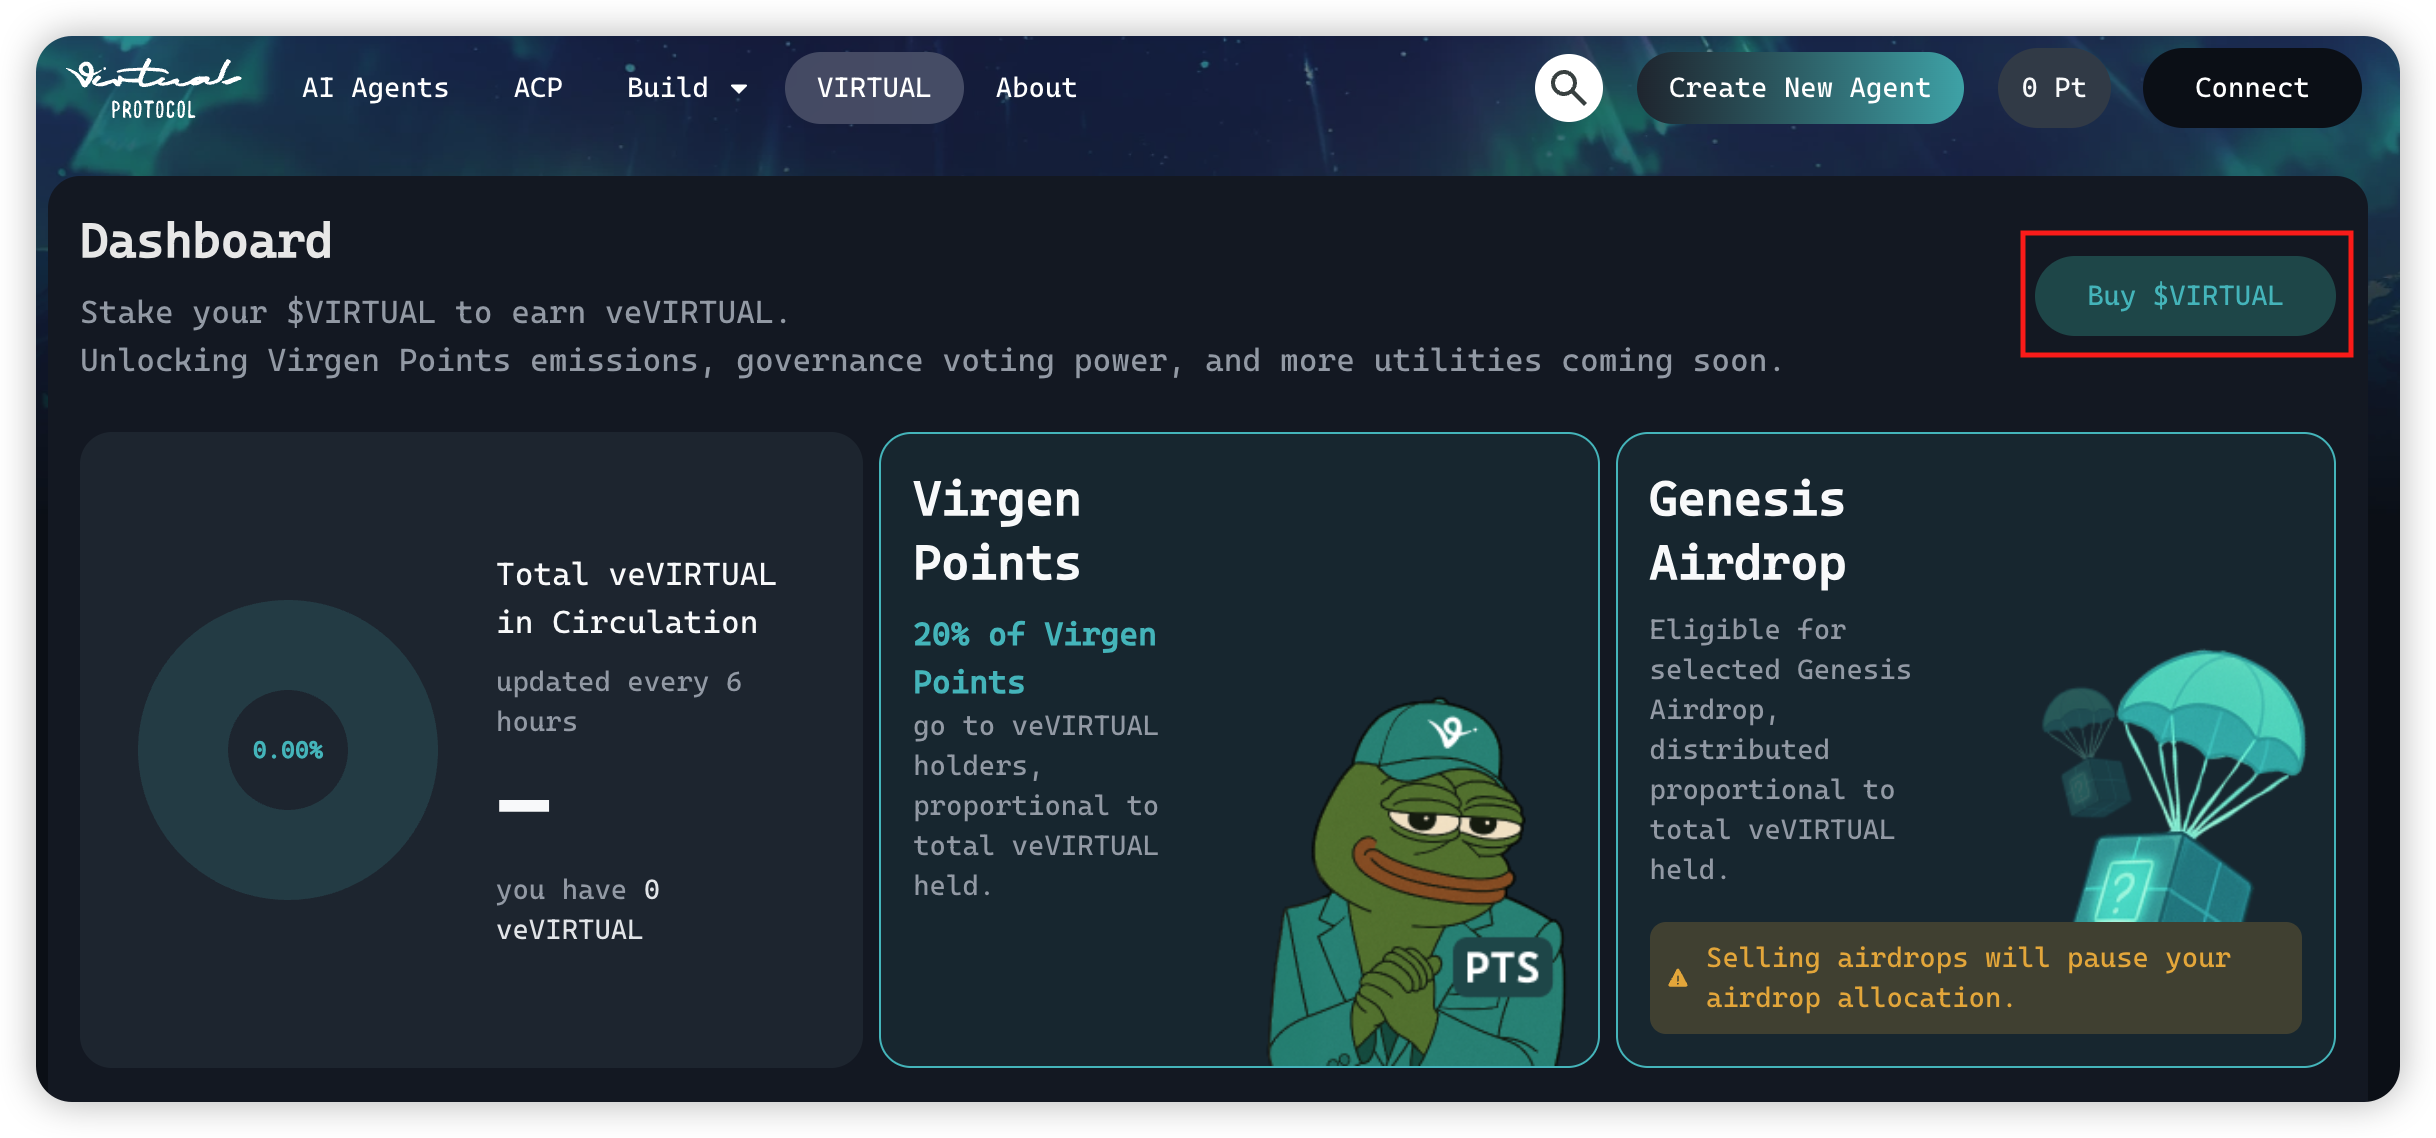Click "Selling airdrops will pause" warning text
The height and width of the screenshot is (1138, 2436).
coord(1967,978)
